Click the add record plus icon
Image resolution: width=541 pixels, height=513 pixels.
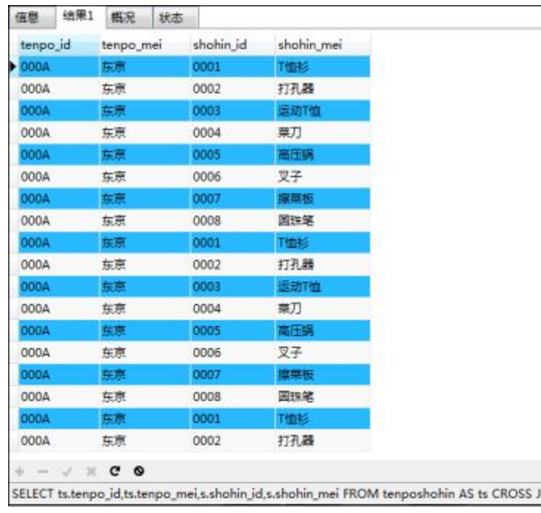(x=20, y=471)
